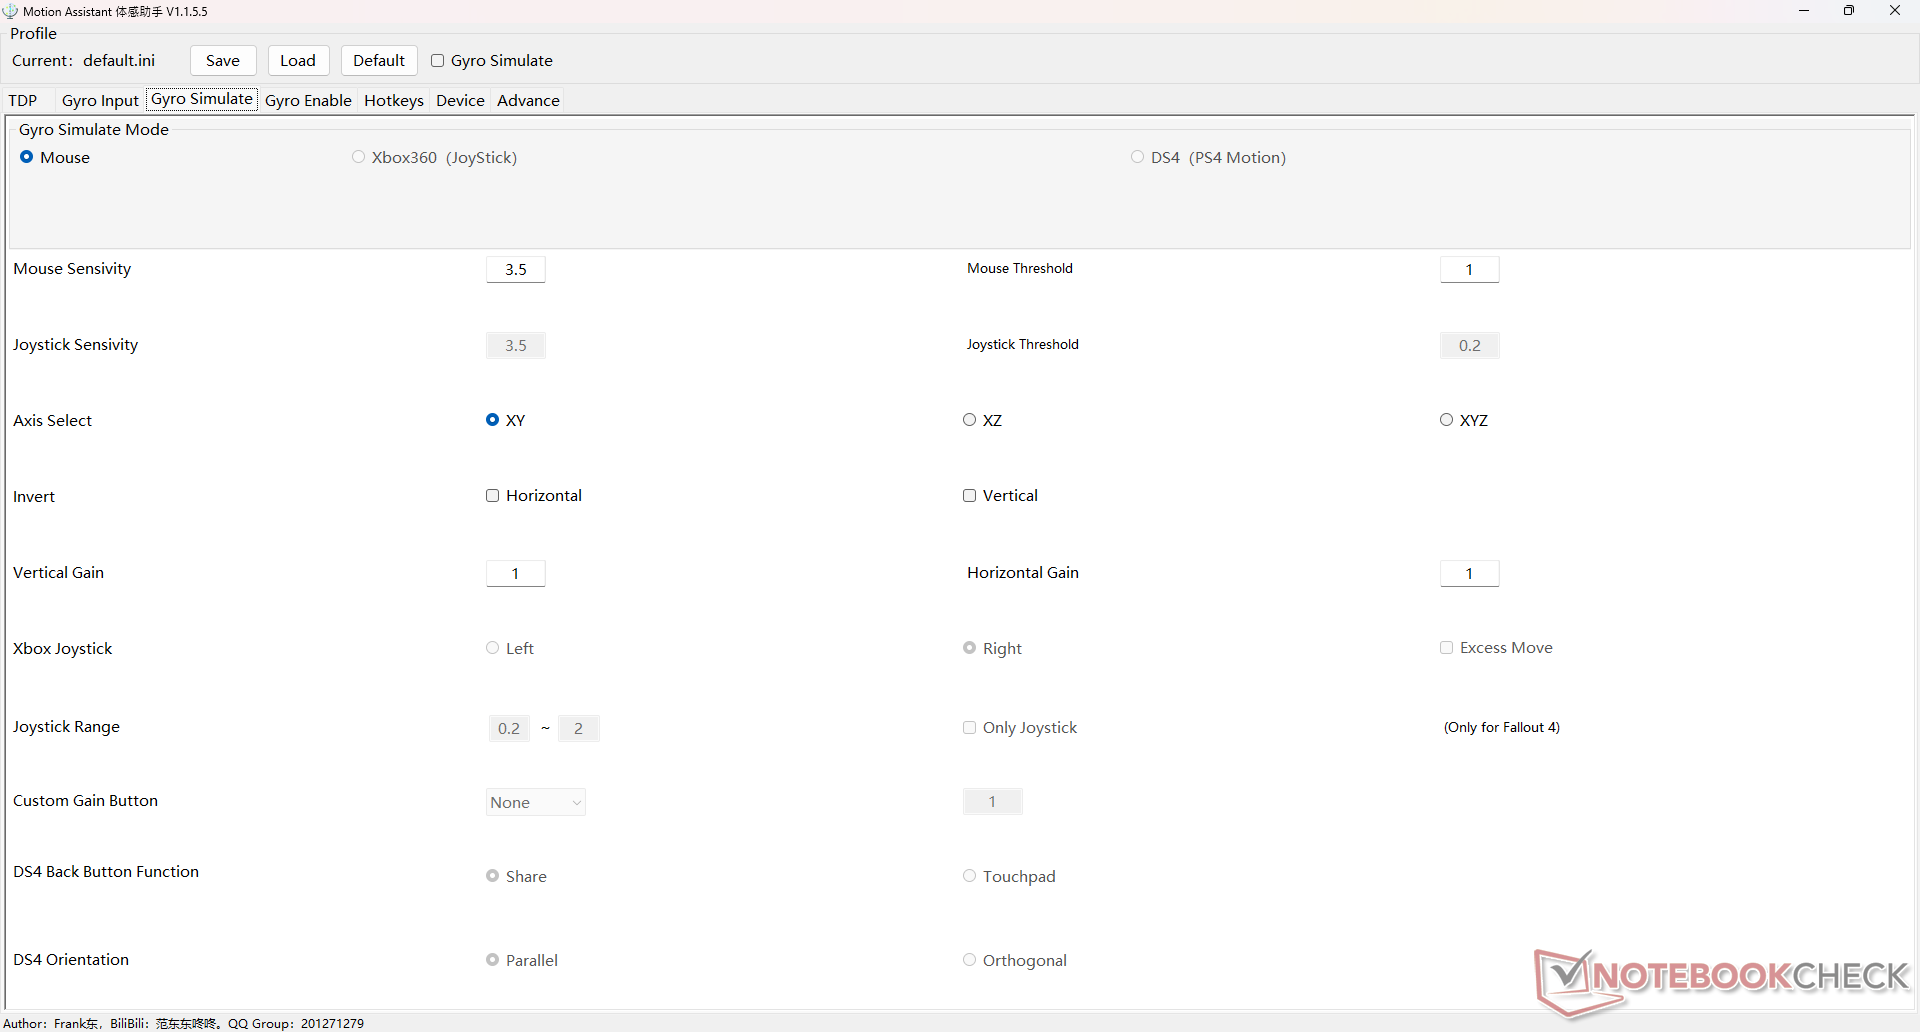Viewport: 1920px width, 1032px height.
Task: Check the Horizontal invert option
Action: click(x=493, y=496)
